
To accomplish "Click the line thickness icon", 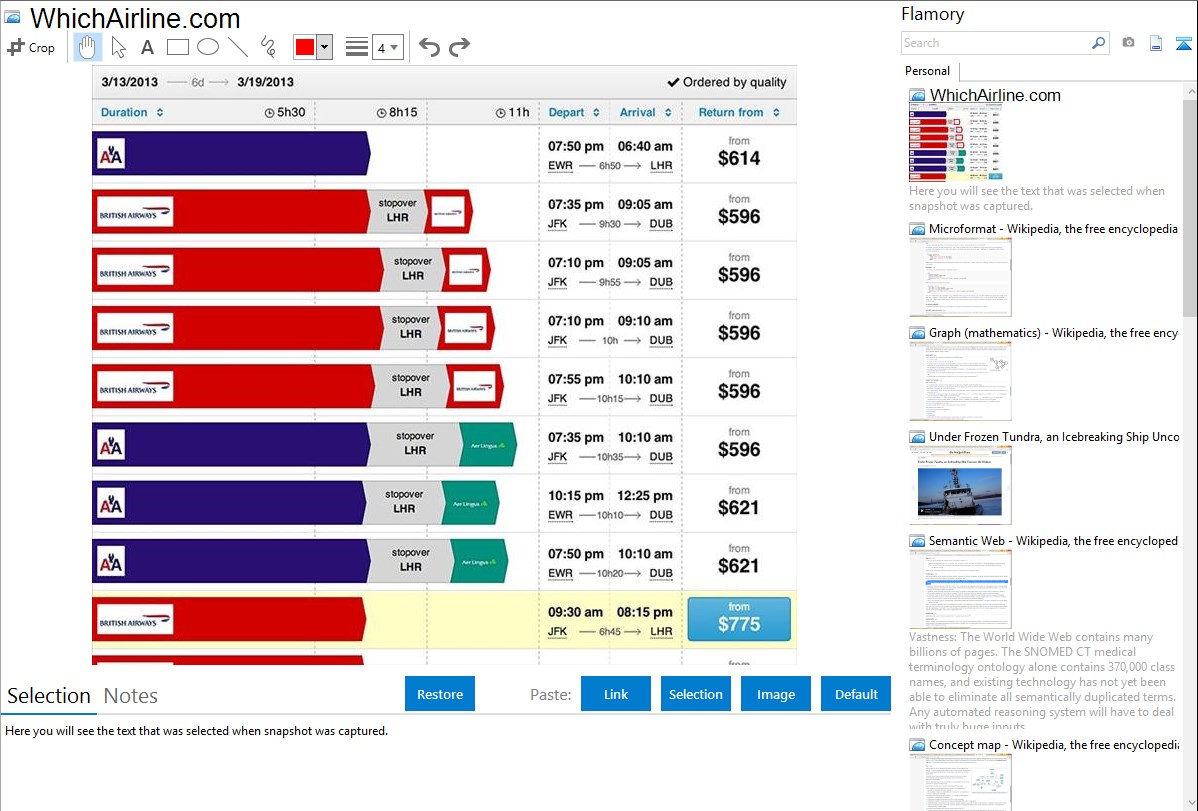I will tap(357, 47).
